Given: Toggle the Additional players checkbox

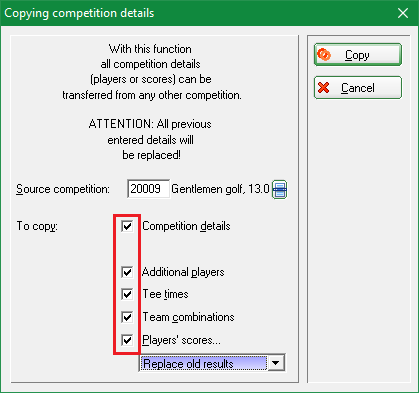Looking at the screenshot, I should (x=127, y=272).
